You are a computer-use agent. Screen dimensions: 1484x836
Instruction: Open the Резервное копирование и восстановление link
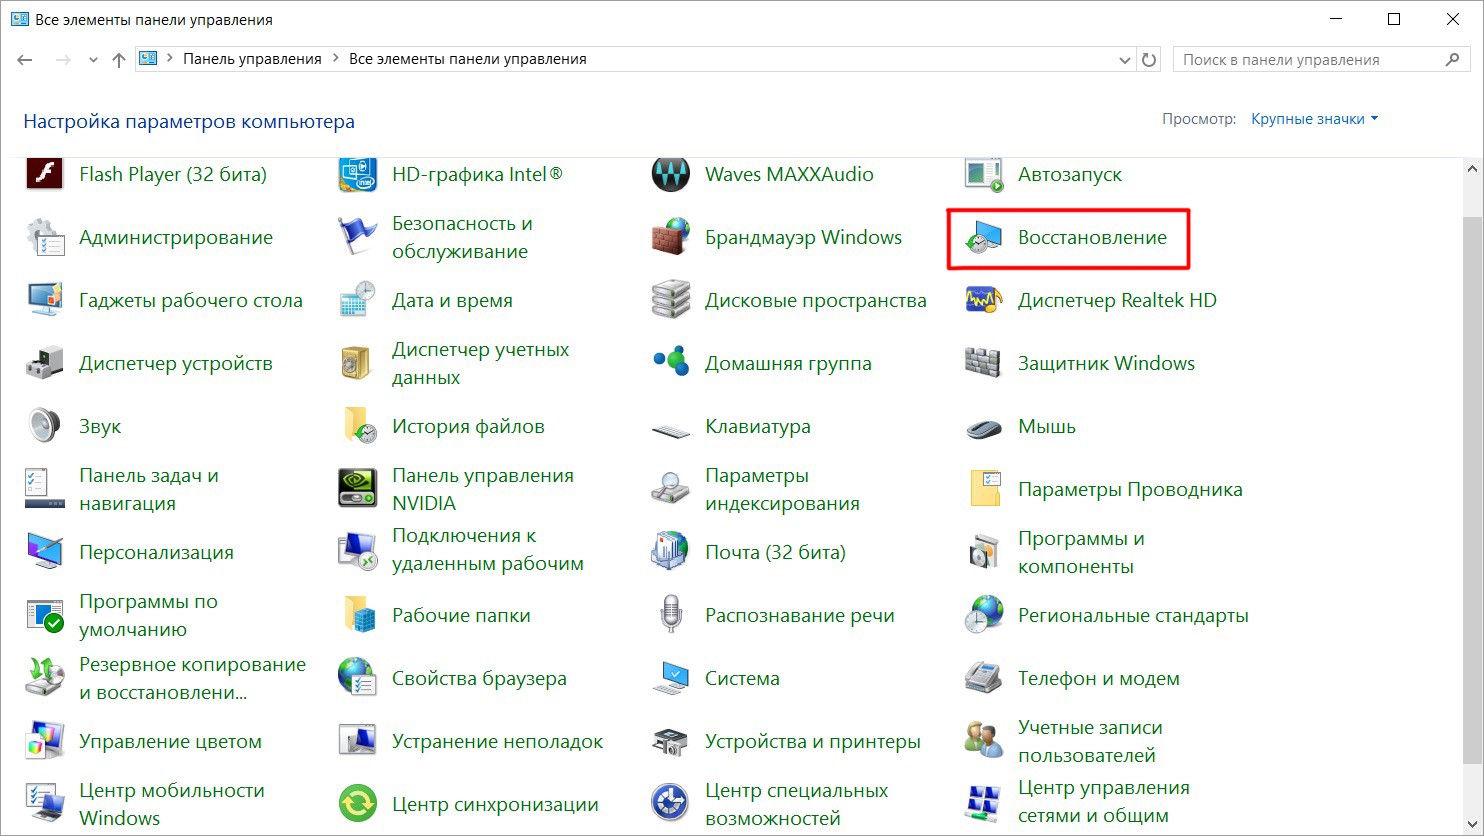(192, 679)
